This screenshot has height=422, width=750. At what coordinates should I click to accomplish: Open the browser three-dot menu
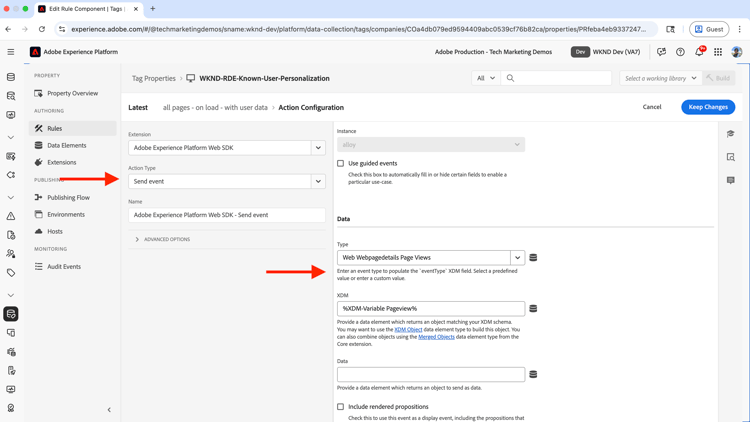pyautogui.click(x=739, y=29)
